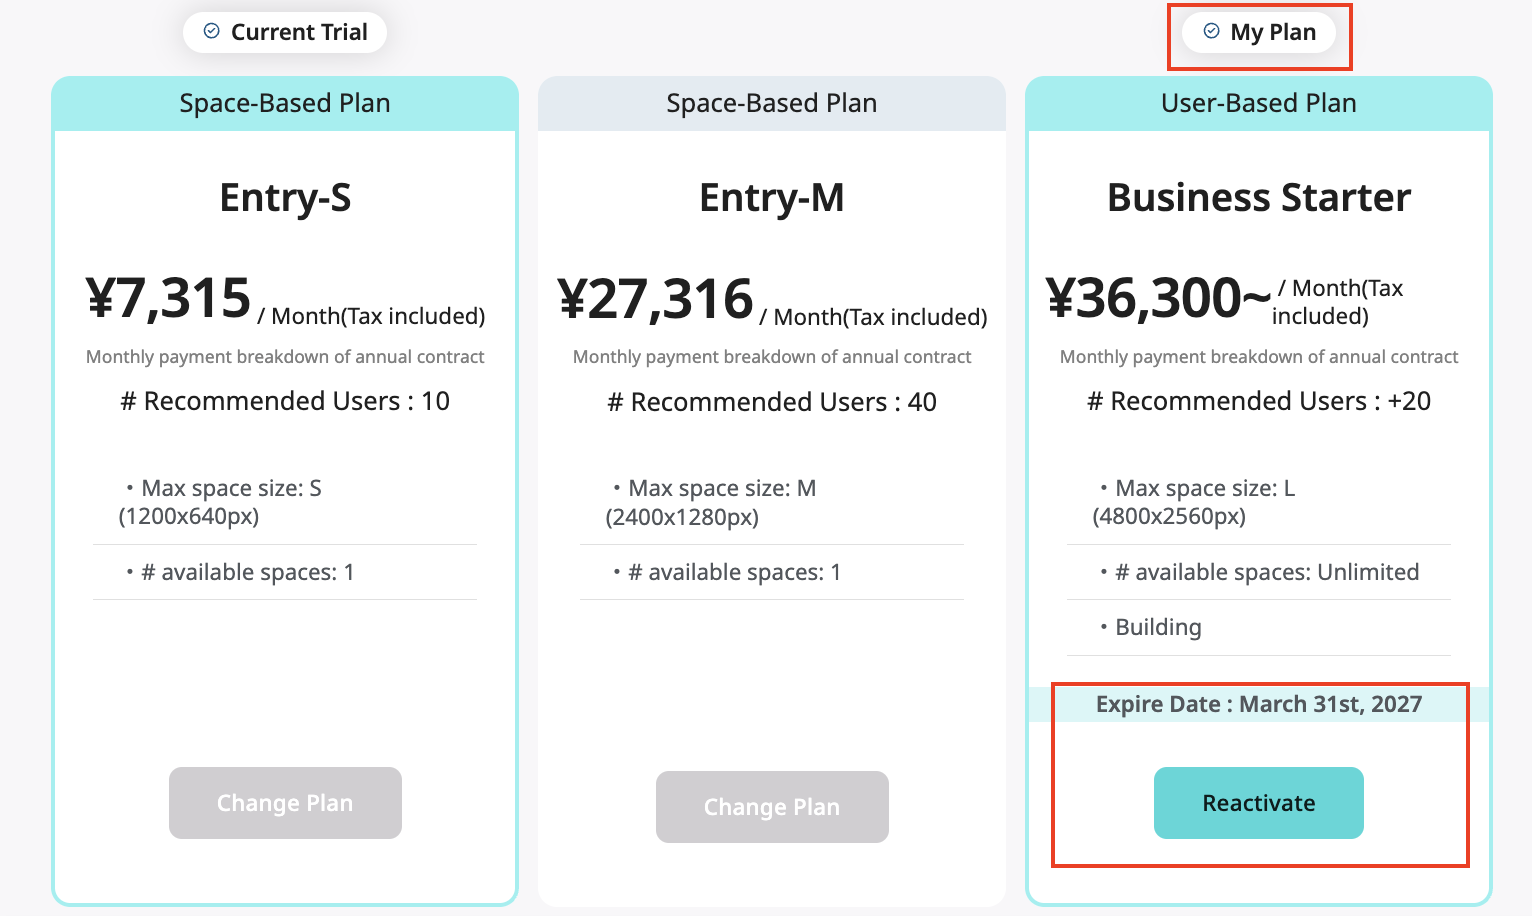This screenshot has width=1532, height=916.
Task: Click the Business Starter plan title
Action: point(1258,197)
